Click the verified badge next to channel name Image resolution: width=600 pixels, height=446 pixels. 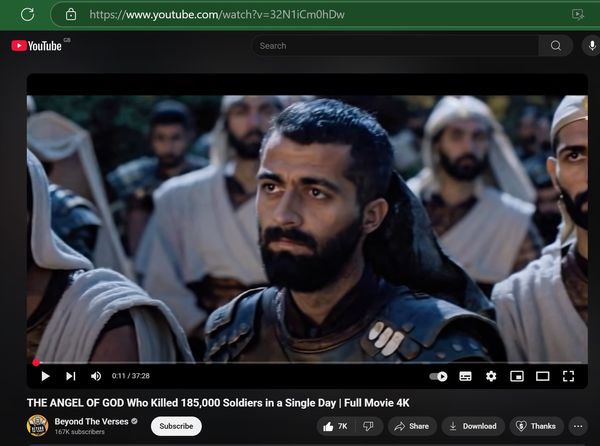pos(134,421)
